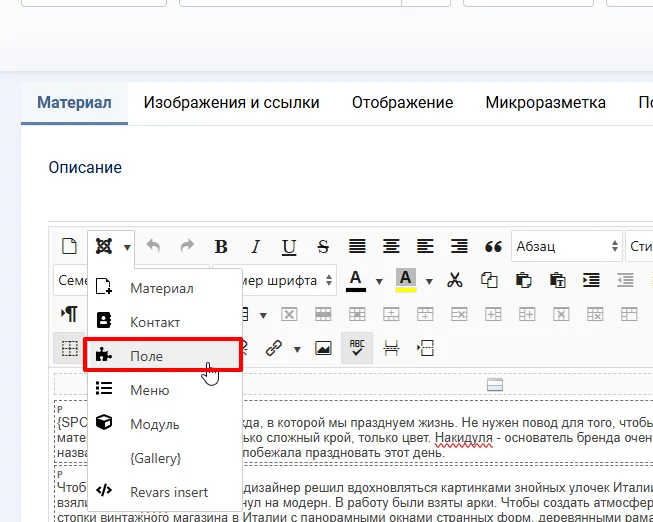Toggle bold formatting
This screenshot has width=653, height=522.
(x=221, y=247)
